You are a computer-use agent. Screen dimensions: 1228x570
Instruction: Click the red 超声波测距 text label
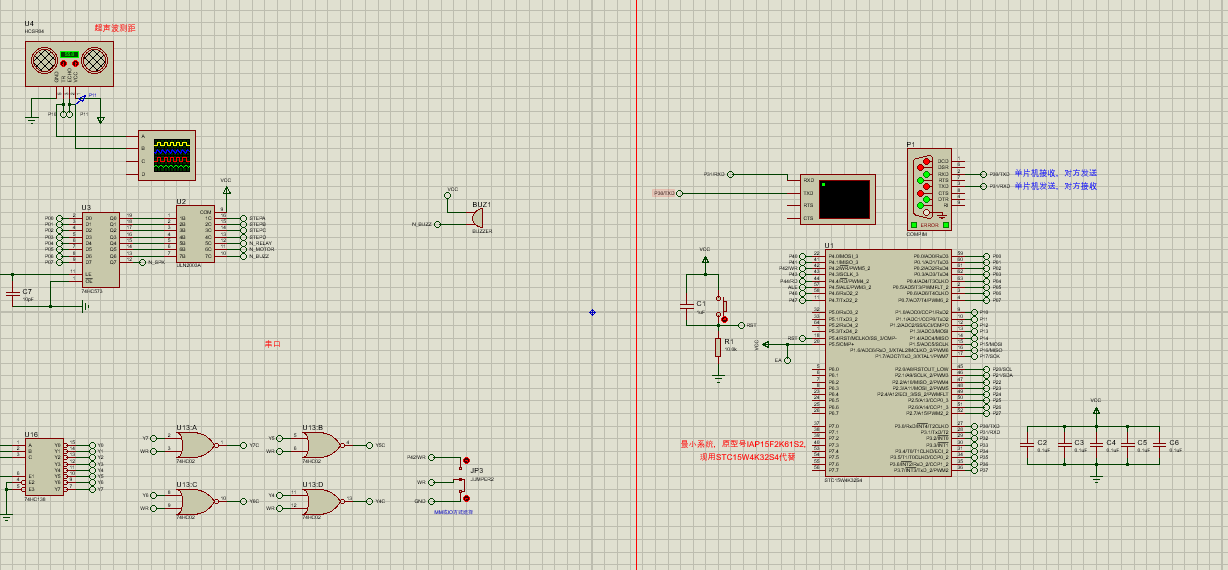pos(115,29)
